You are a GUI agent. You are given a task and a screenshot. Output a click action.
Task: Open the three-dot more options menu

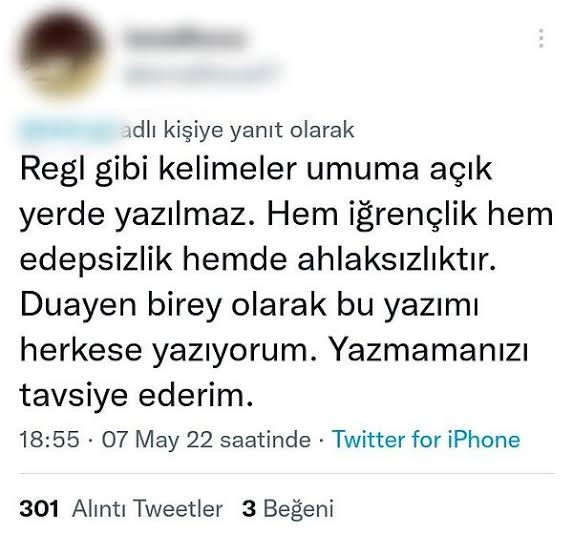pos(541,38)
